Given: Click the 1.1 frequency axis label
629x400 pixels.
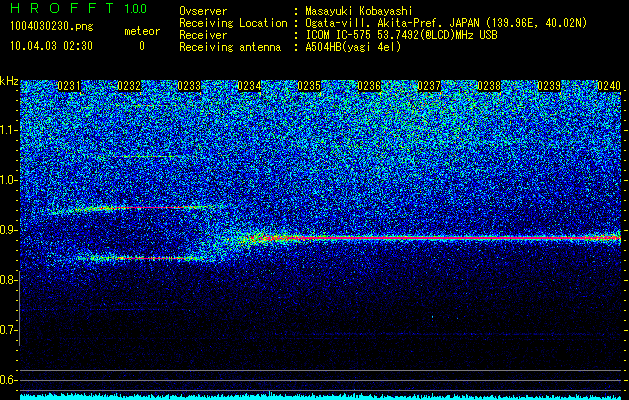Looking at the screenshot, I should [9, 130].
